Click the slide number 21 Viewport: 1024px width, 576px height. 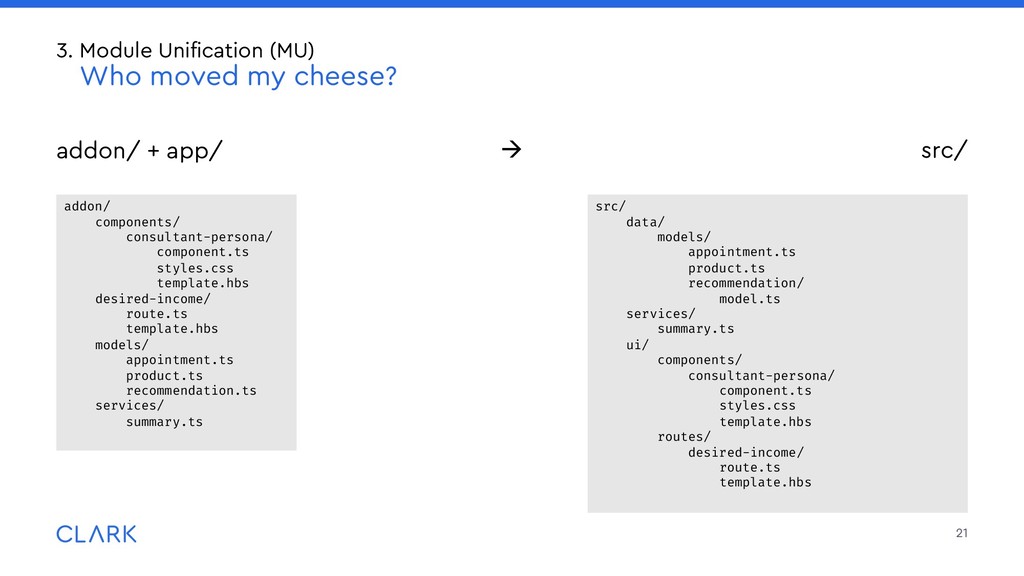pyautogui.click(x=961, y=533)
